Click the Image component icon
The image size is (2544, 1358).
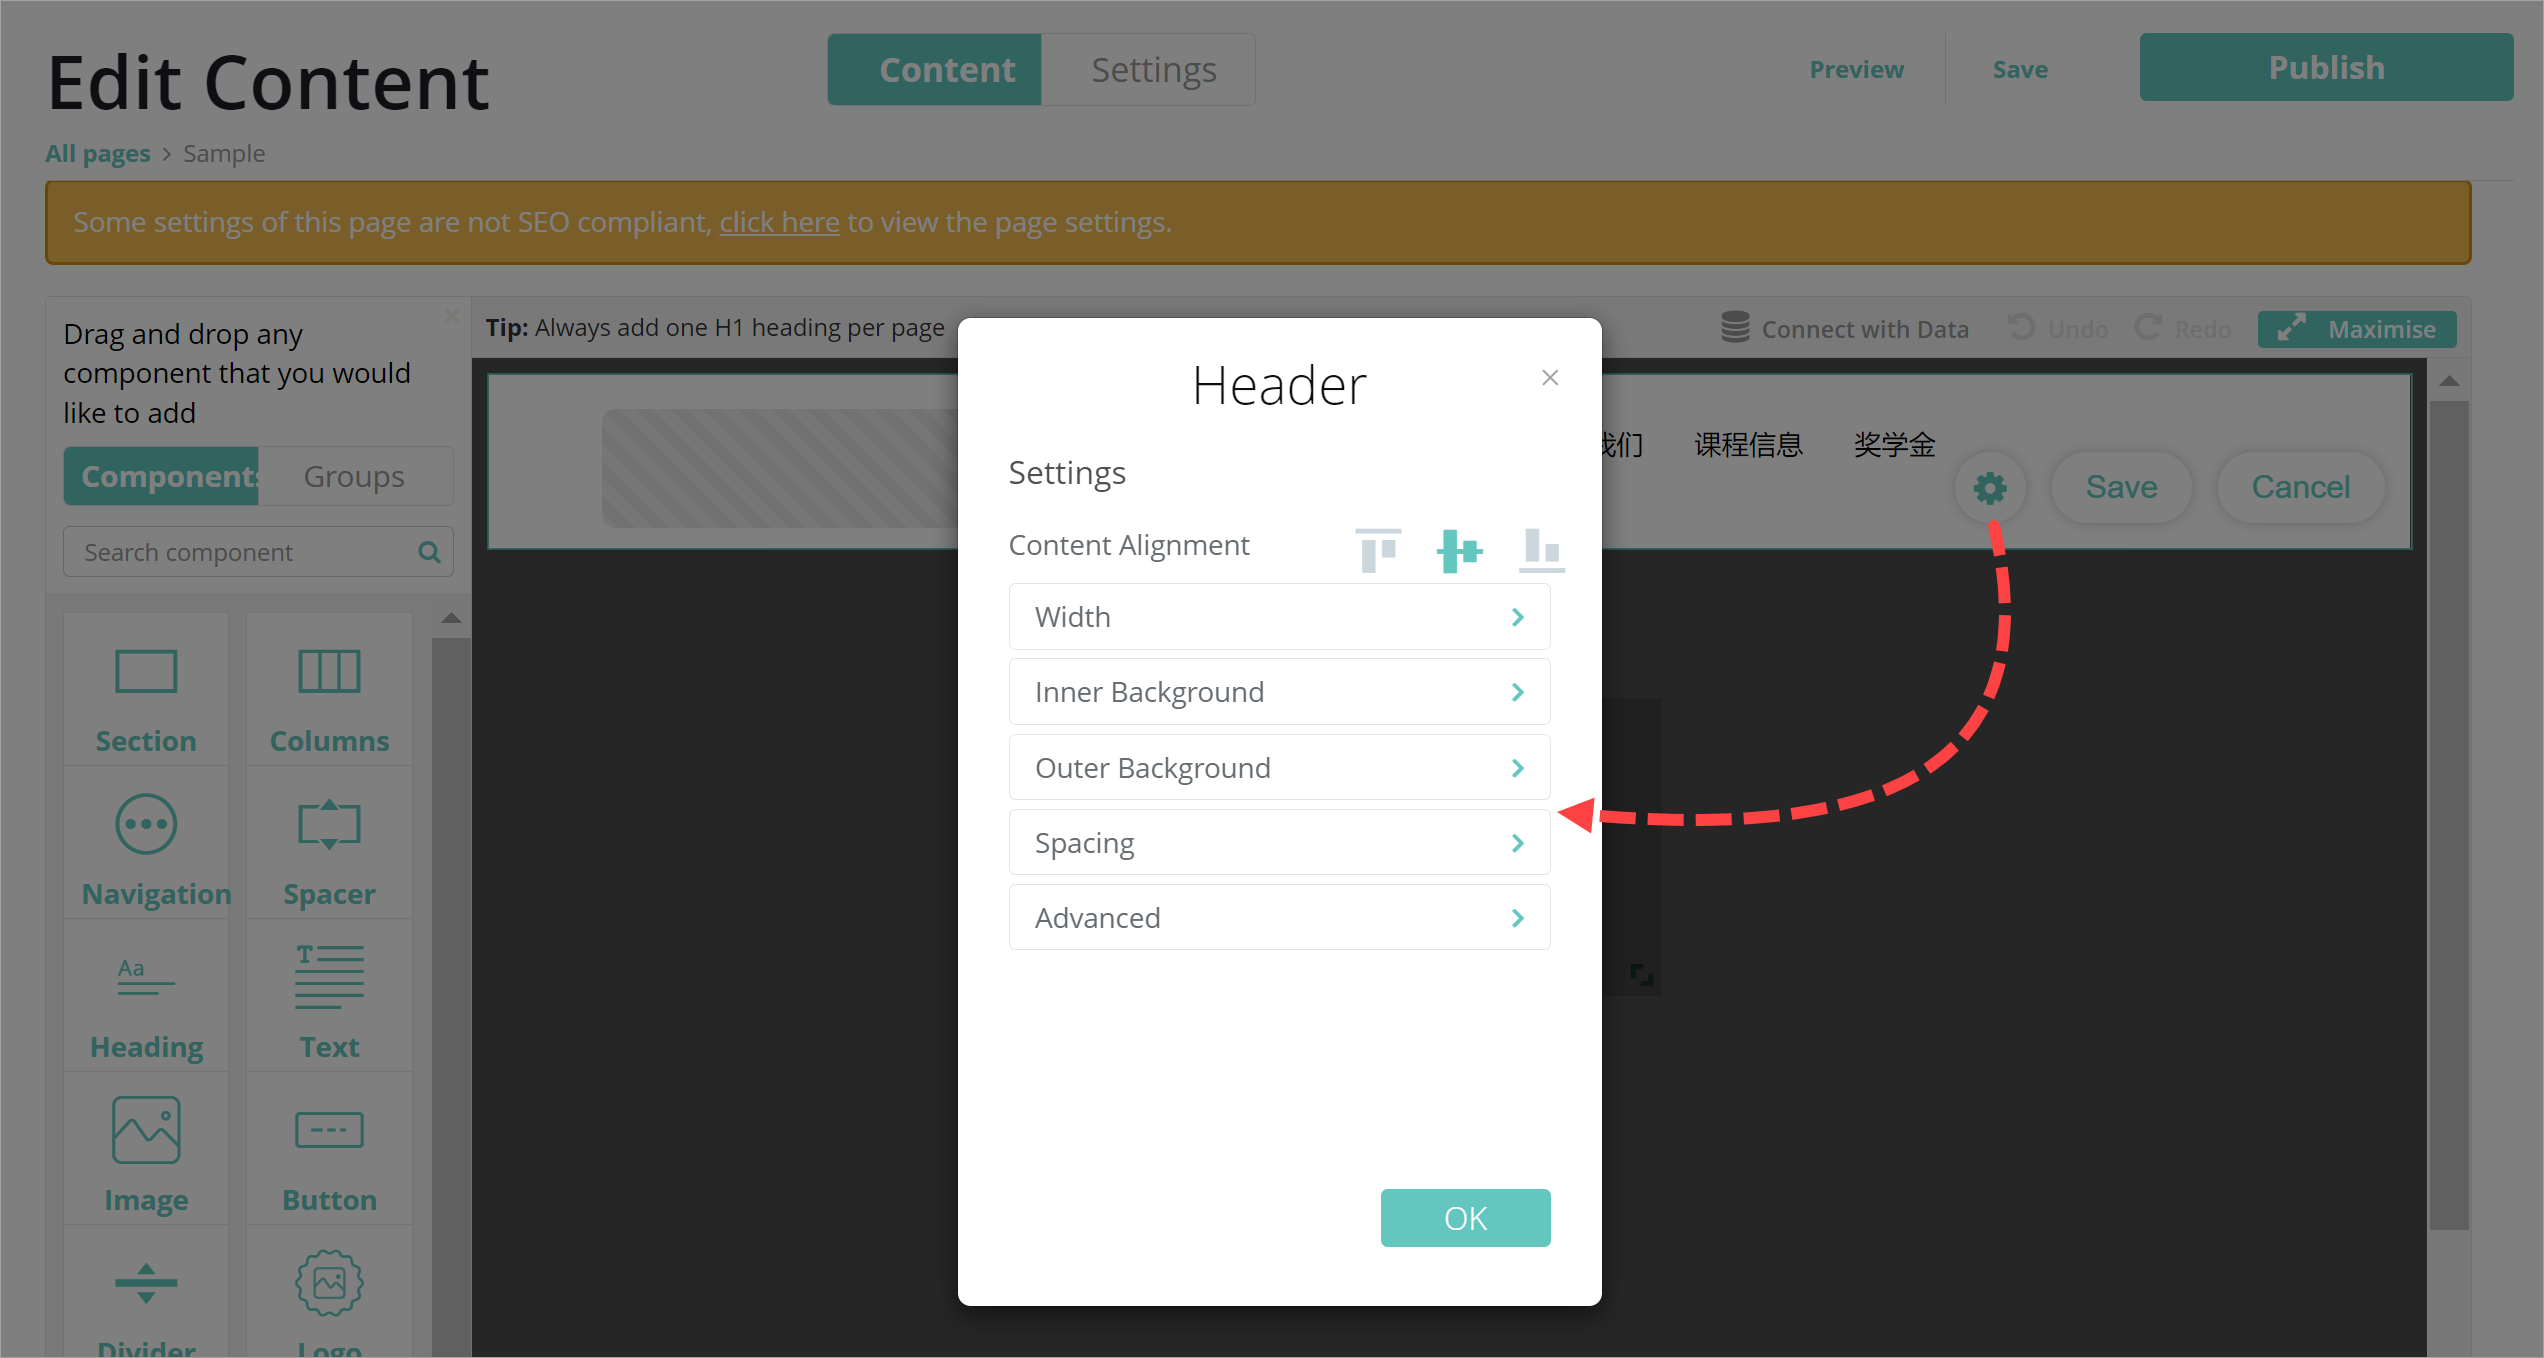point(146,1130)
